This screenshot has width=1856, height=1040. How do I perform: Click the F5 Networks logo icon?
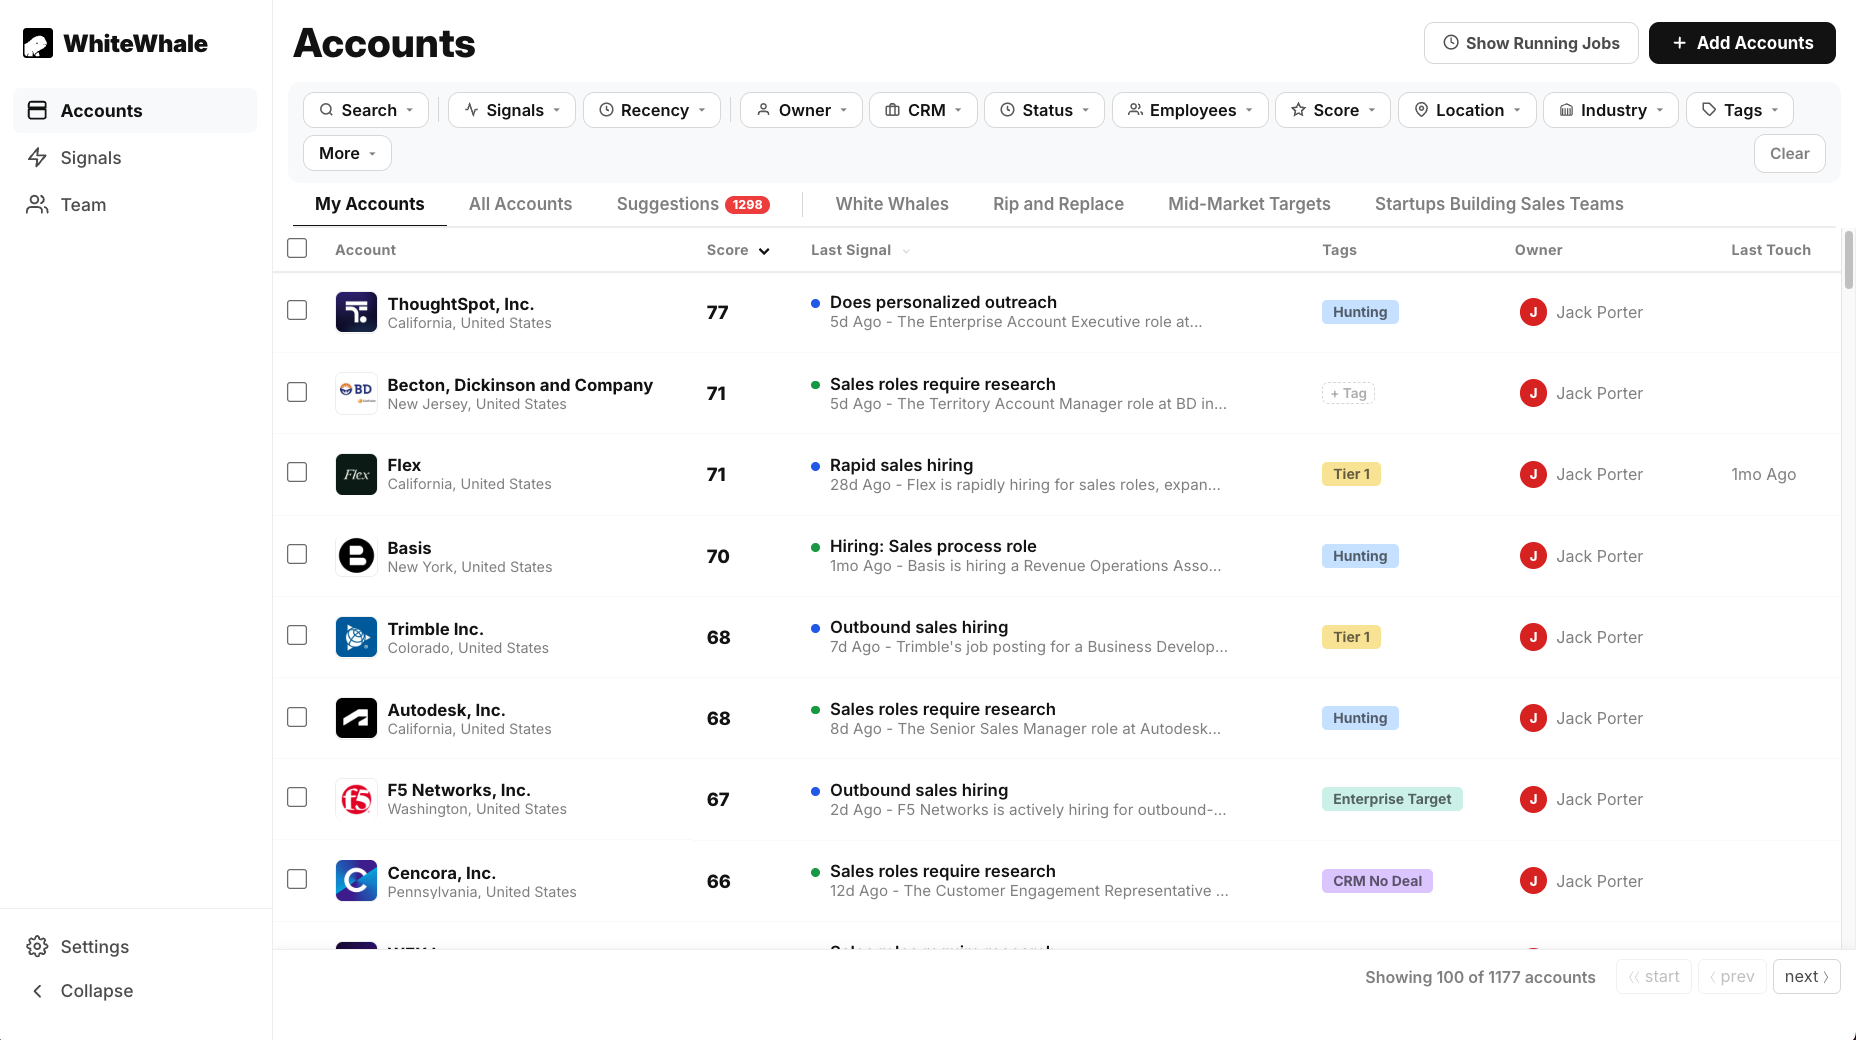[356, 799]
